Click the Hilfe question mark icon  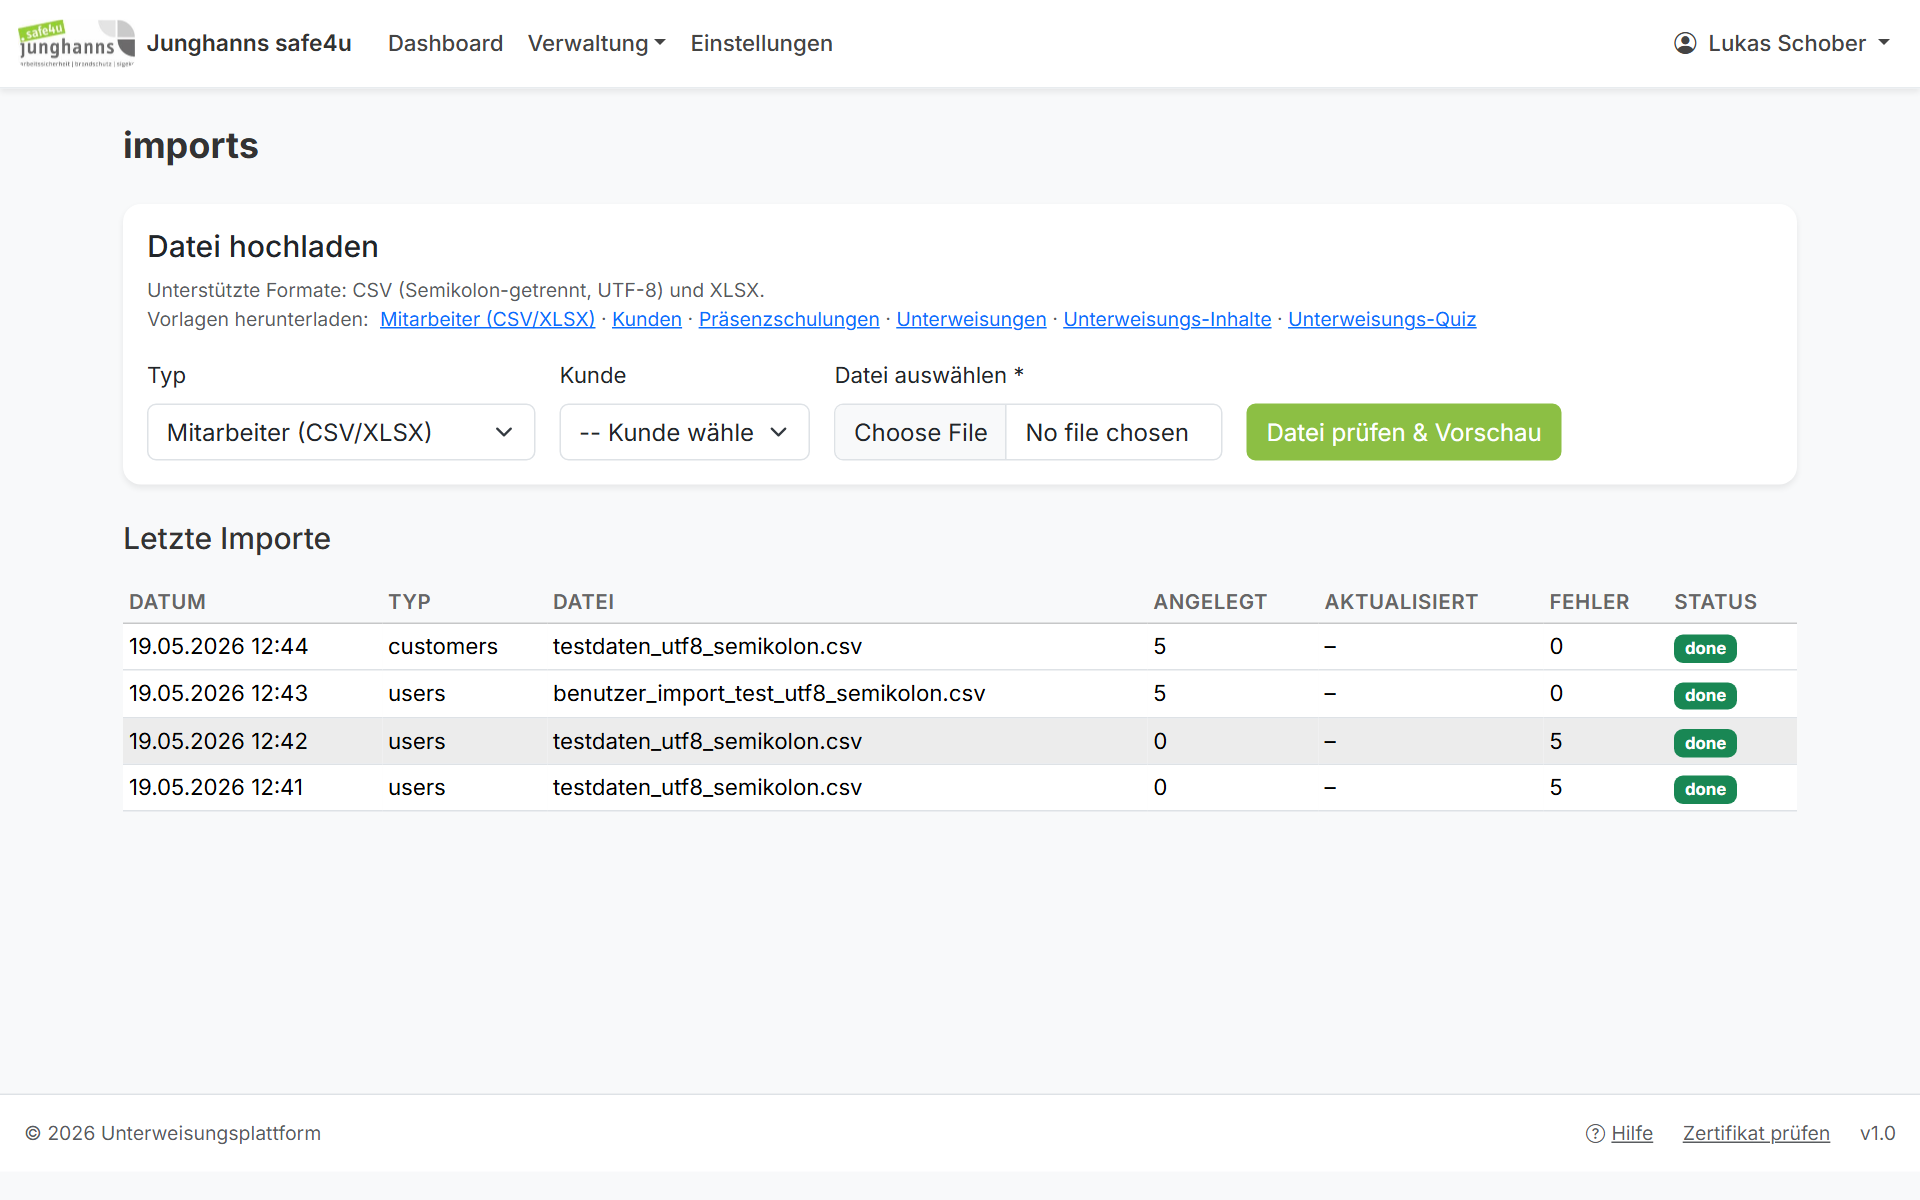point(1595,1133)
